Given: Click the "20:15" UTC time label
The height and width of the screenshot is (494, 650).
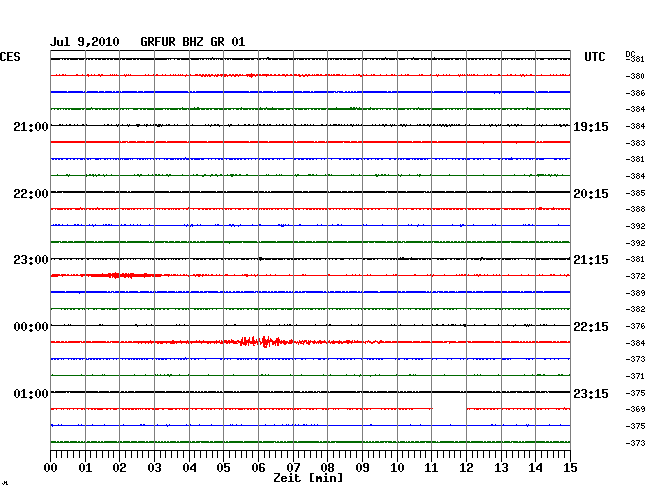Looking at the screenshot, I should coord(591,194).
